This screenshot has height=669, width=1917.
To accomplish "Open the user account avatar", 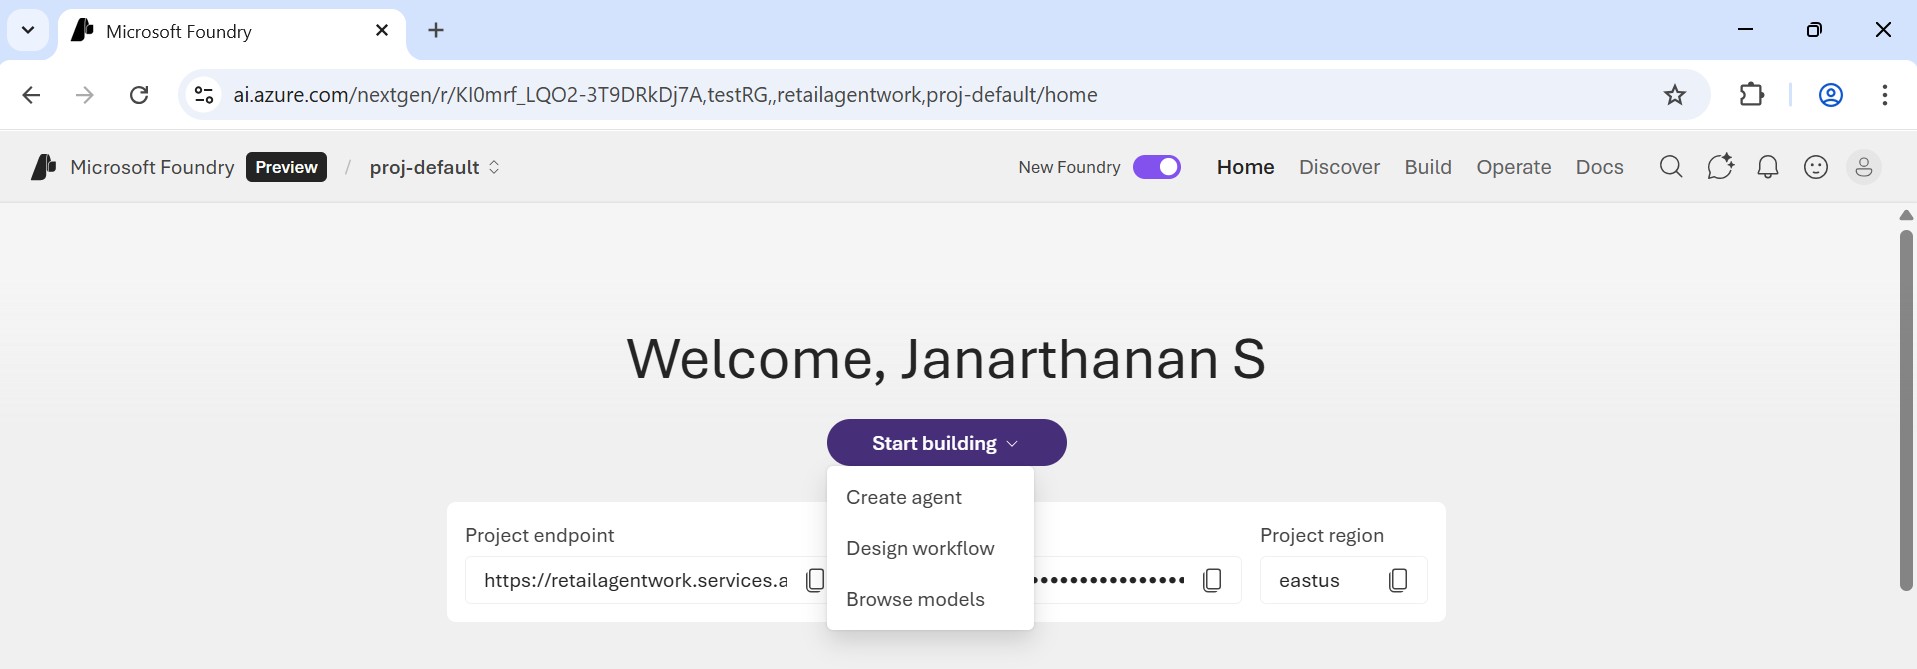I will 1864,167.
